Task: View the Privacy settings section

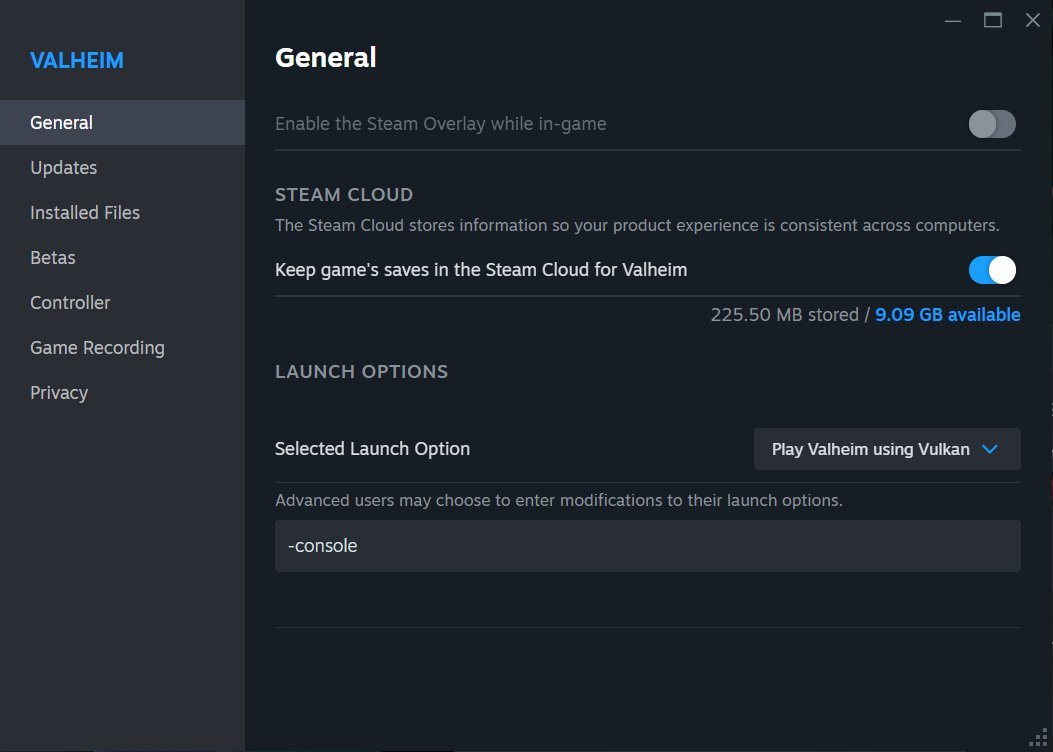Action: pyautogui.click(x=59, y=392)
